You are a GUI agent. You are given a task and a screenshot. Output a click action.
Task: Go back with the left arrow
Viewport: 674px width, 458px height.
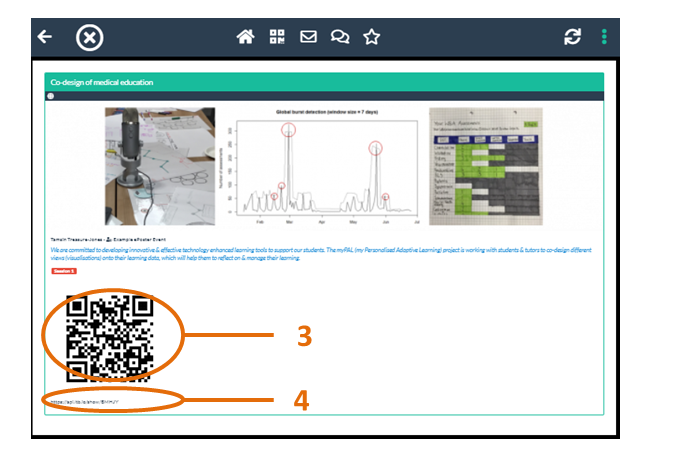45,37
